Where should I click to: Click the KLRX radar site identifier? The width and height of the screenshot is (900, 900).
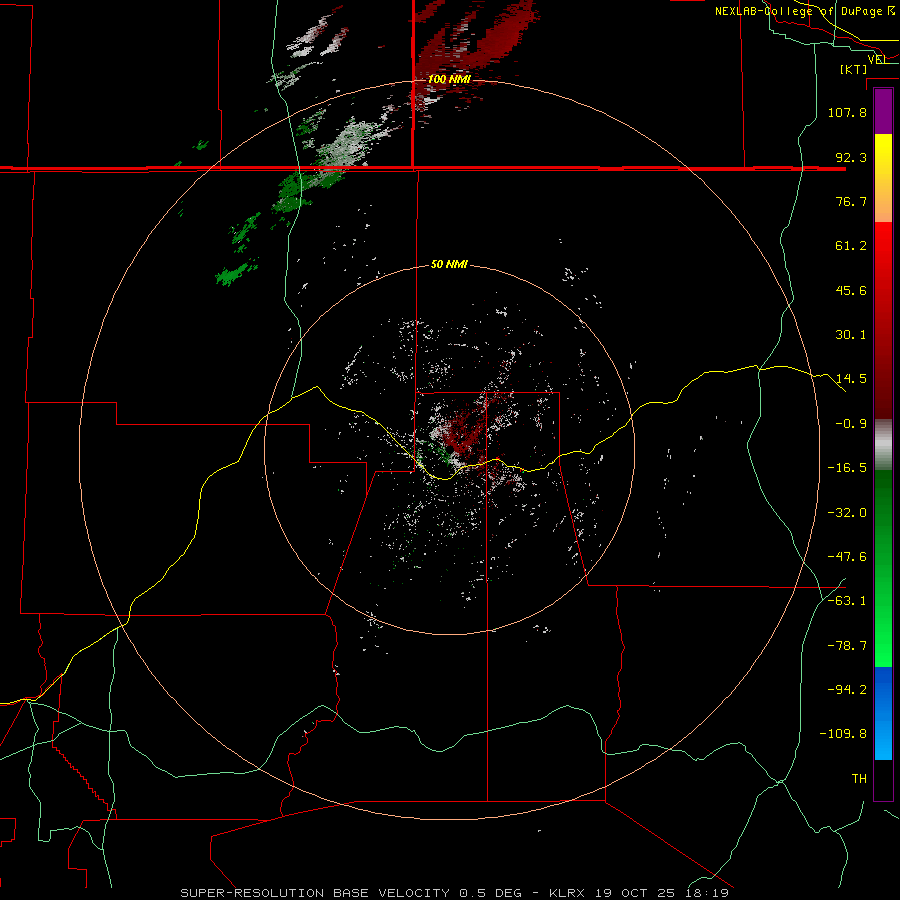tap(568, 893)
